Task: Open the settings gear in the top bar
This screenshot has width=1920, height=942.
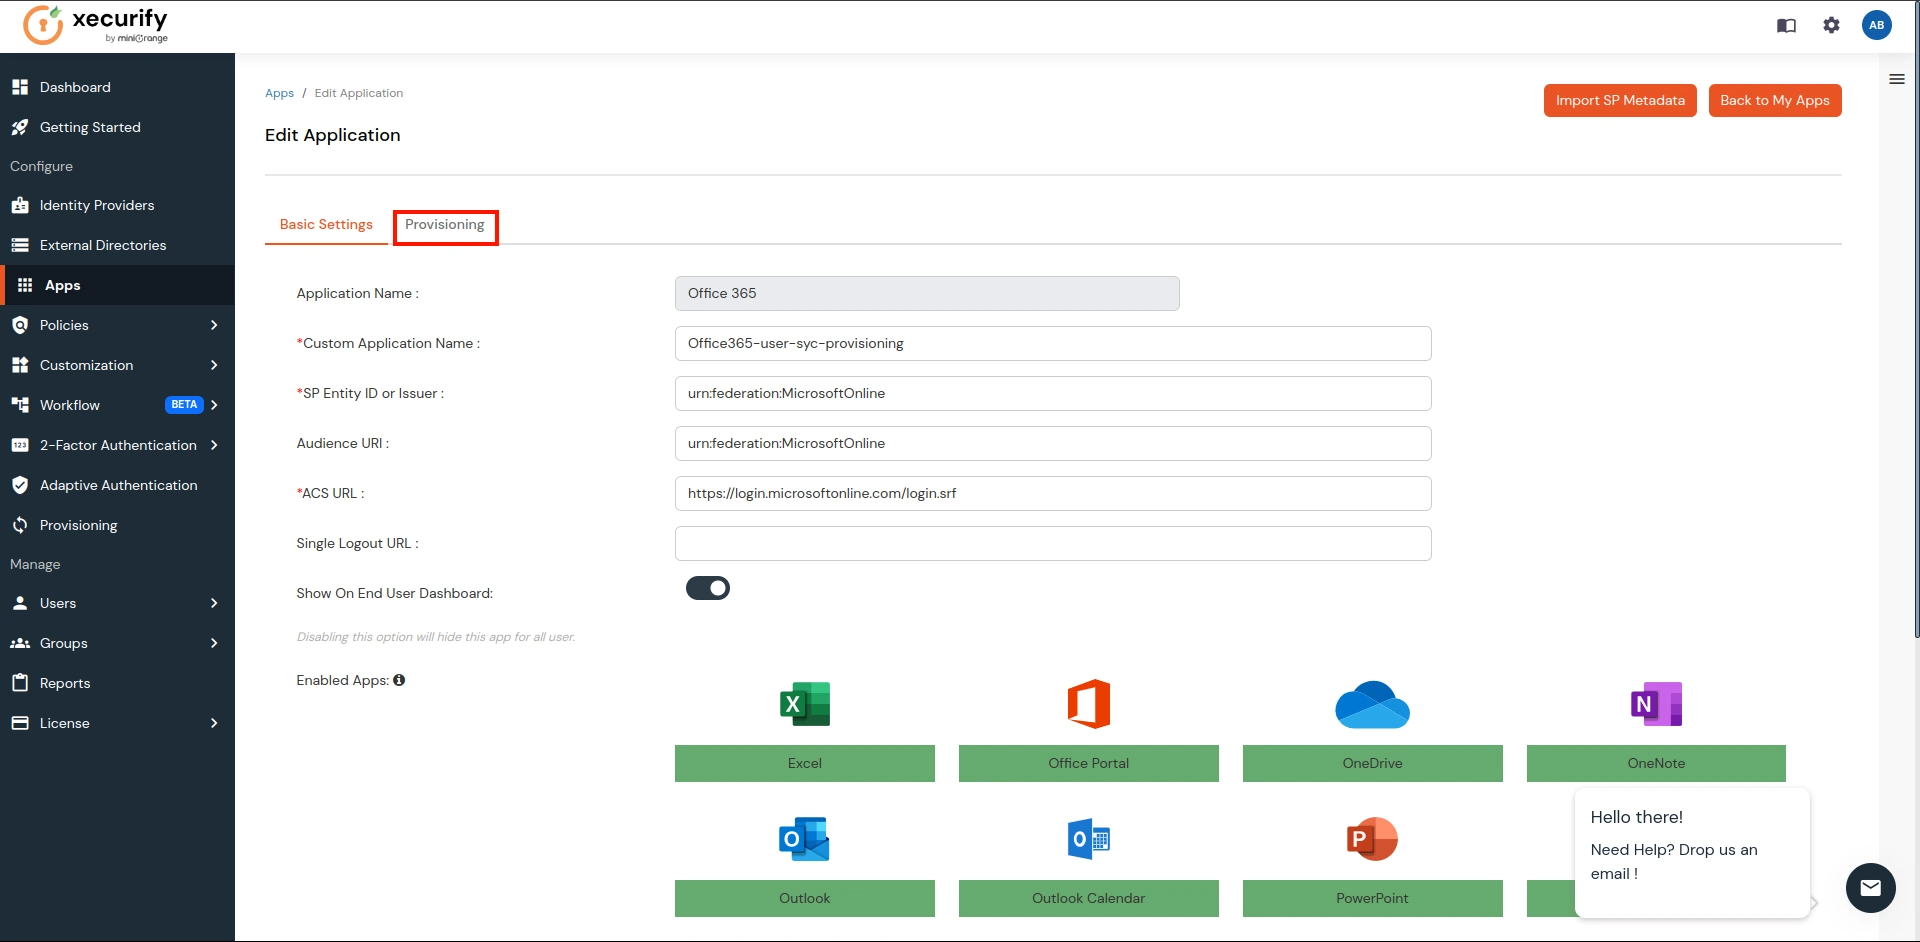Action: coord(1832,25)
